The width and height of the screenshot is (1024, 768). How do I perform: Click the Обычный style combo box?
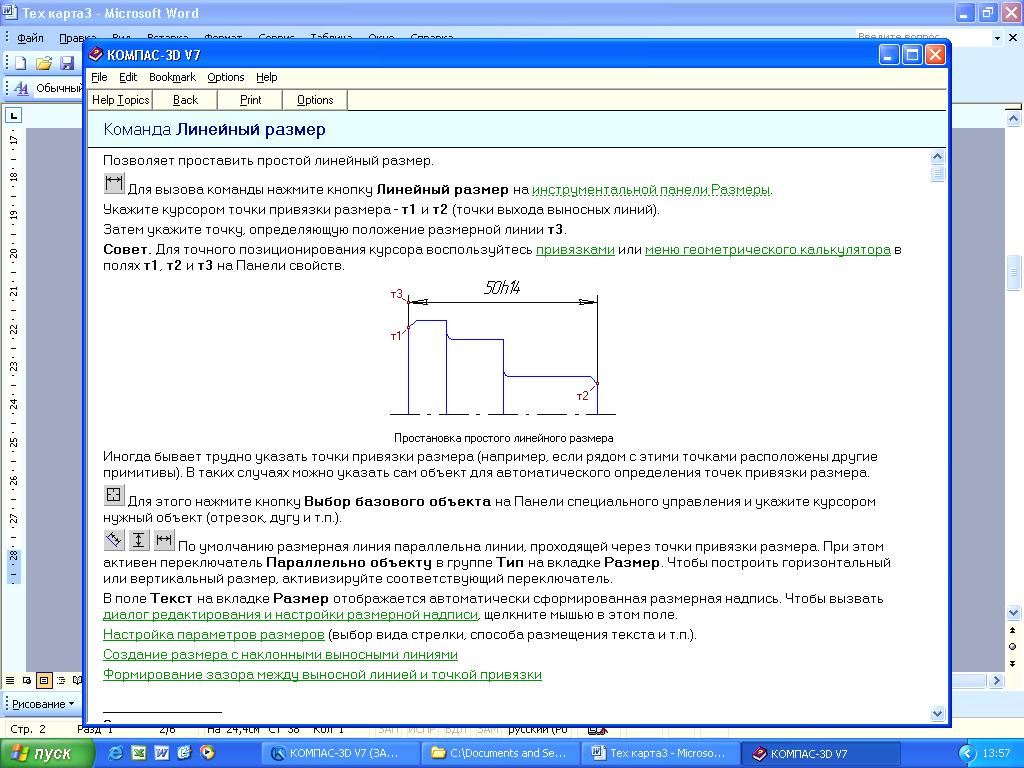pos(59,88)
